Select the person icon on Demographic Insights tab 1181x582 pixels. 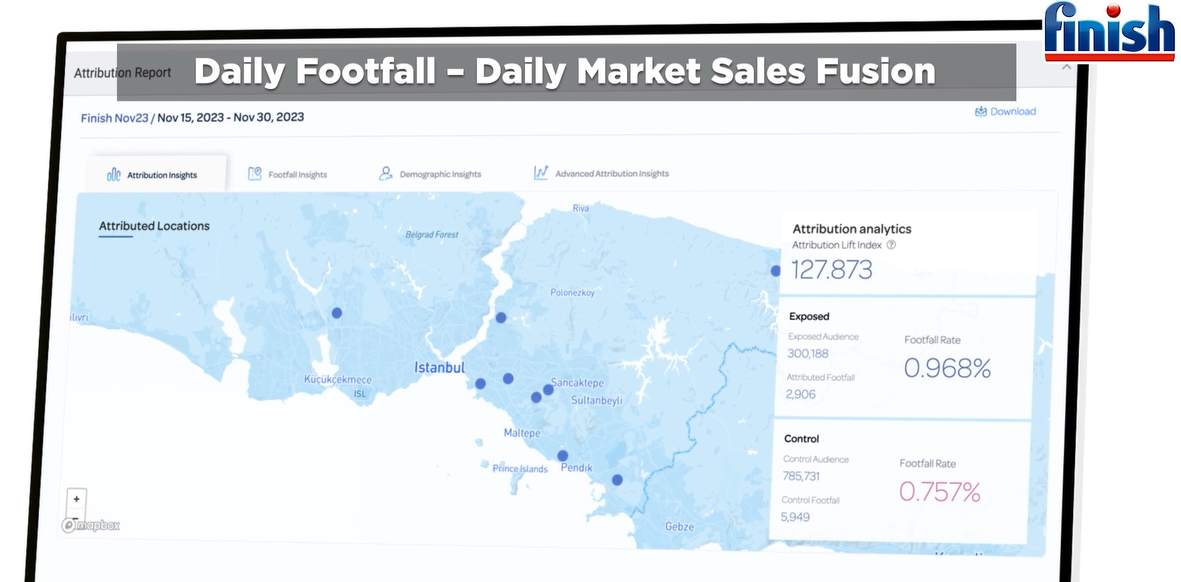(x=384, y=173)
